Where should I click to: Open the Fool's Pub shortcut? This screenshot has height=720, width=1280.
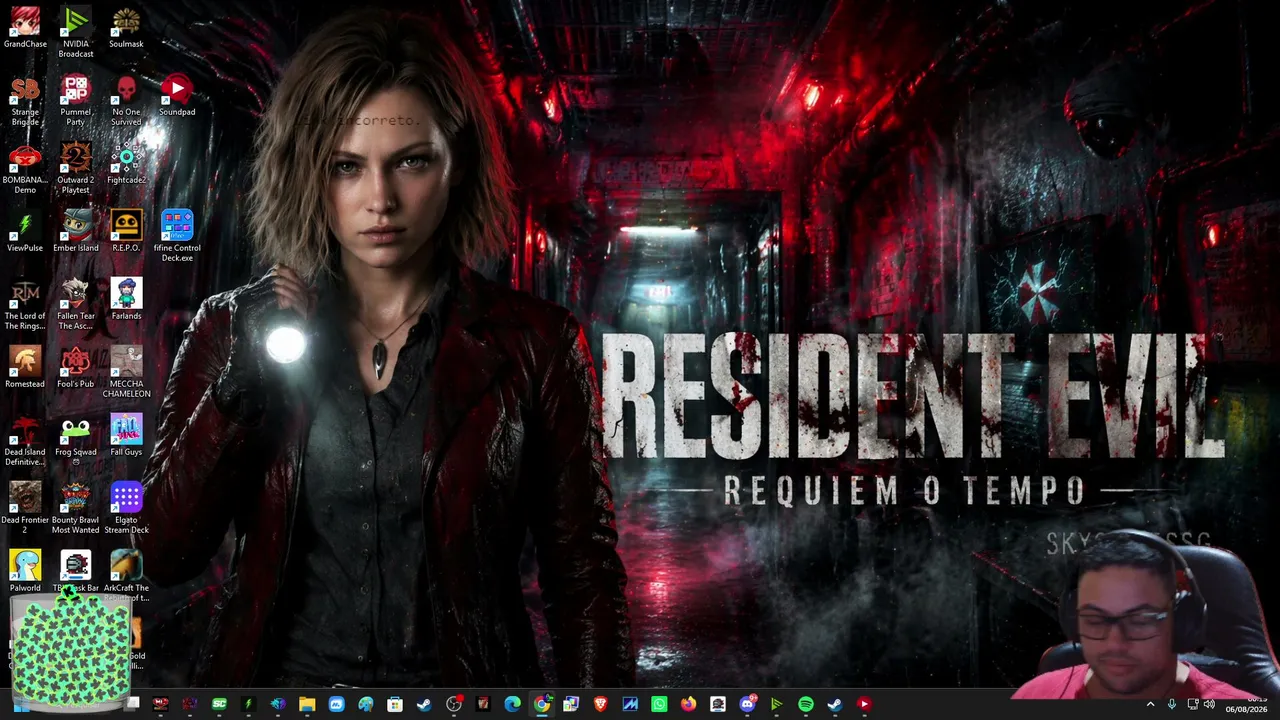click(76, 369)
